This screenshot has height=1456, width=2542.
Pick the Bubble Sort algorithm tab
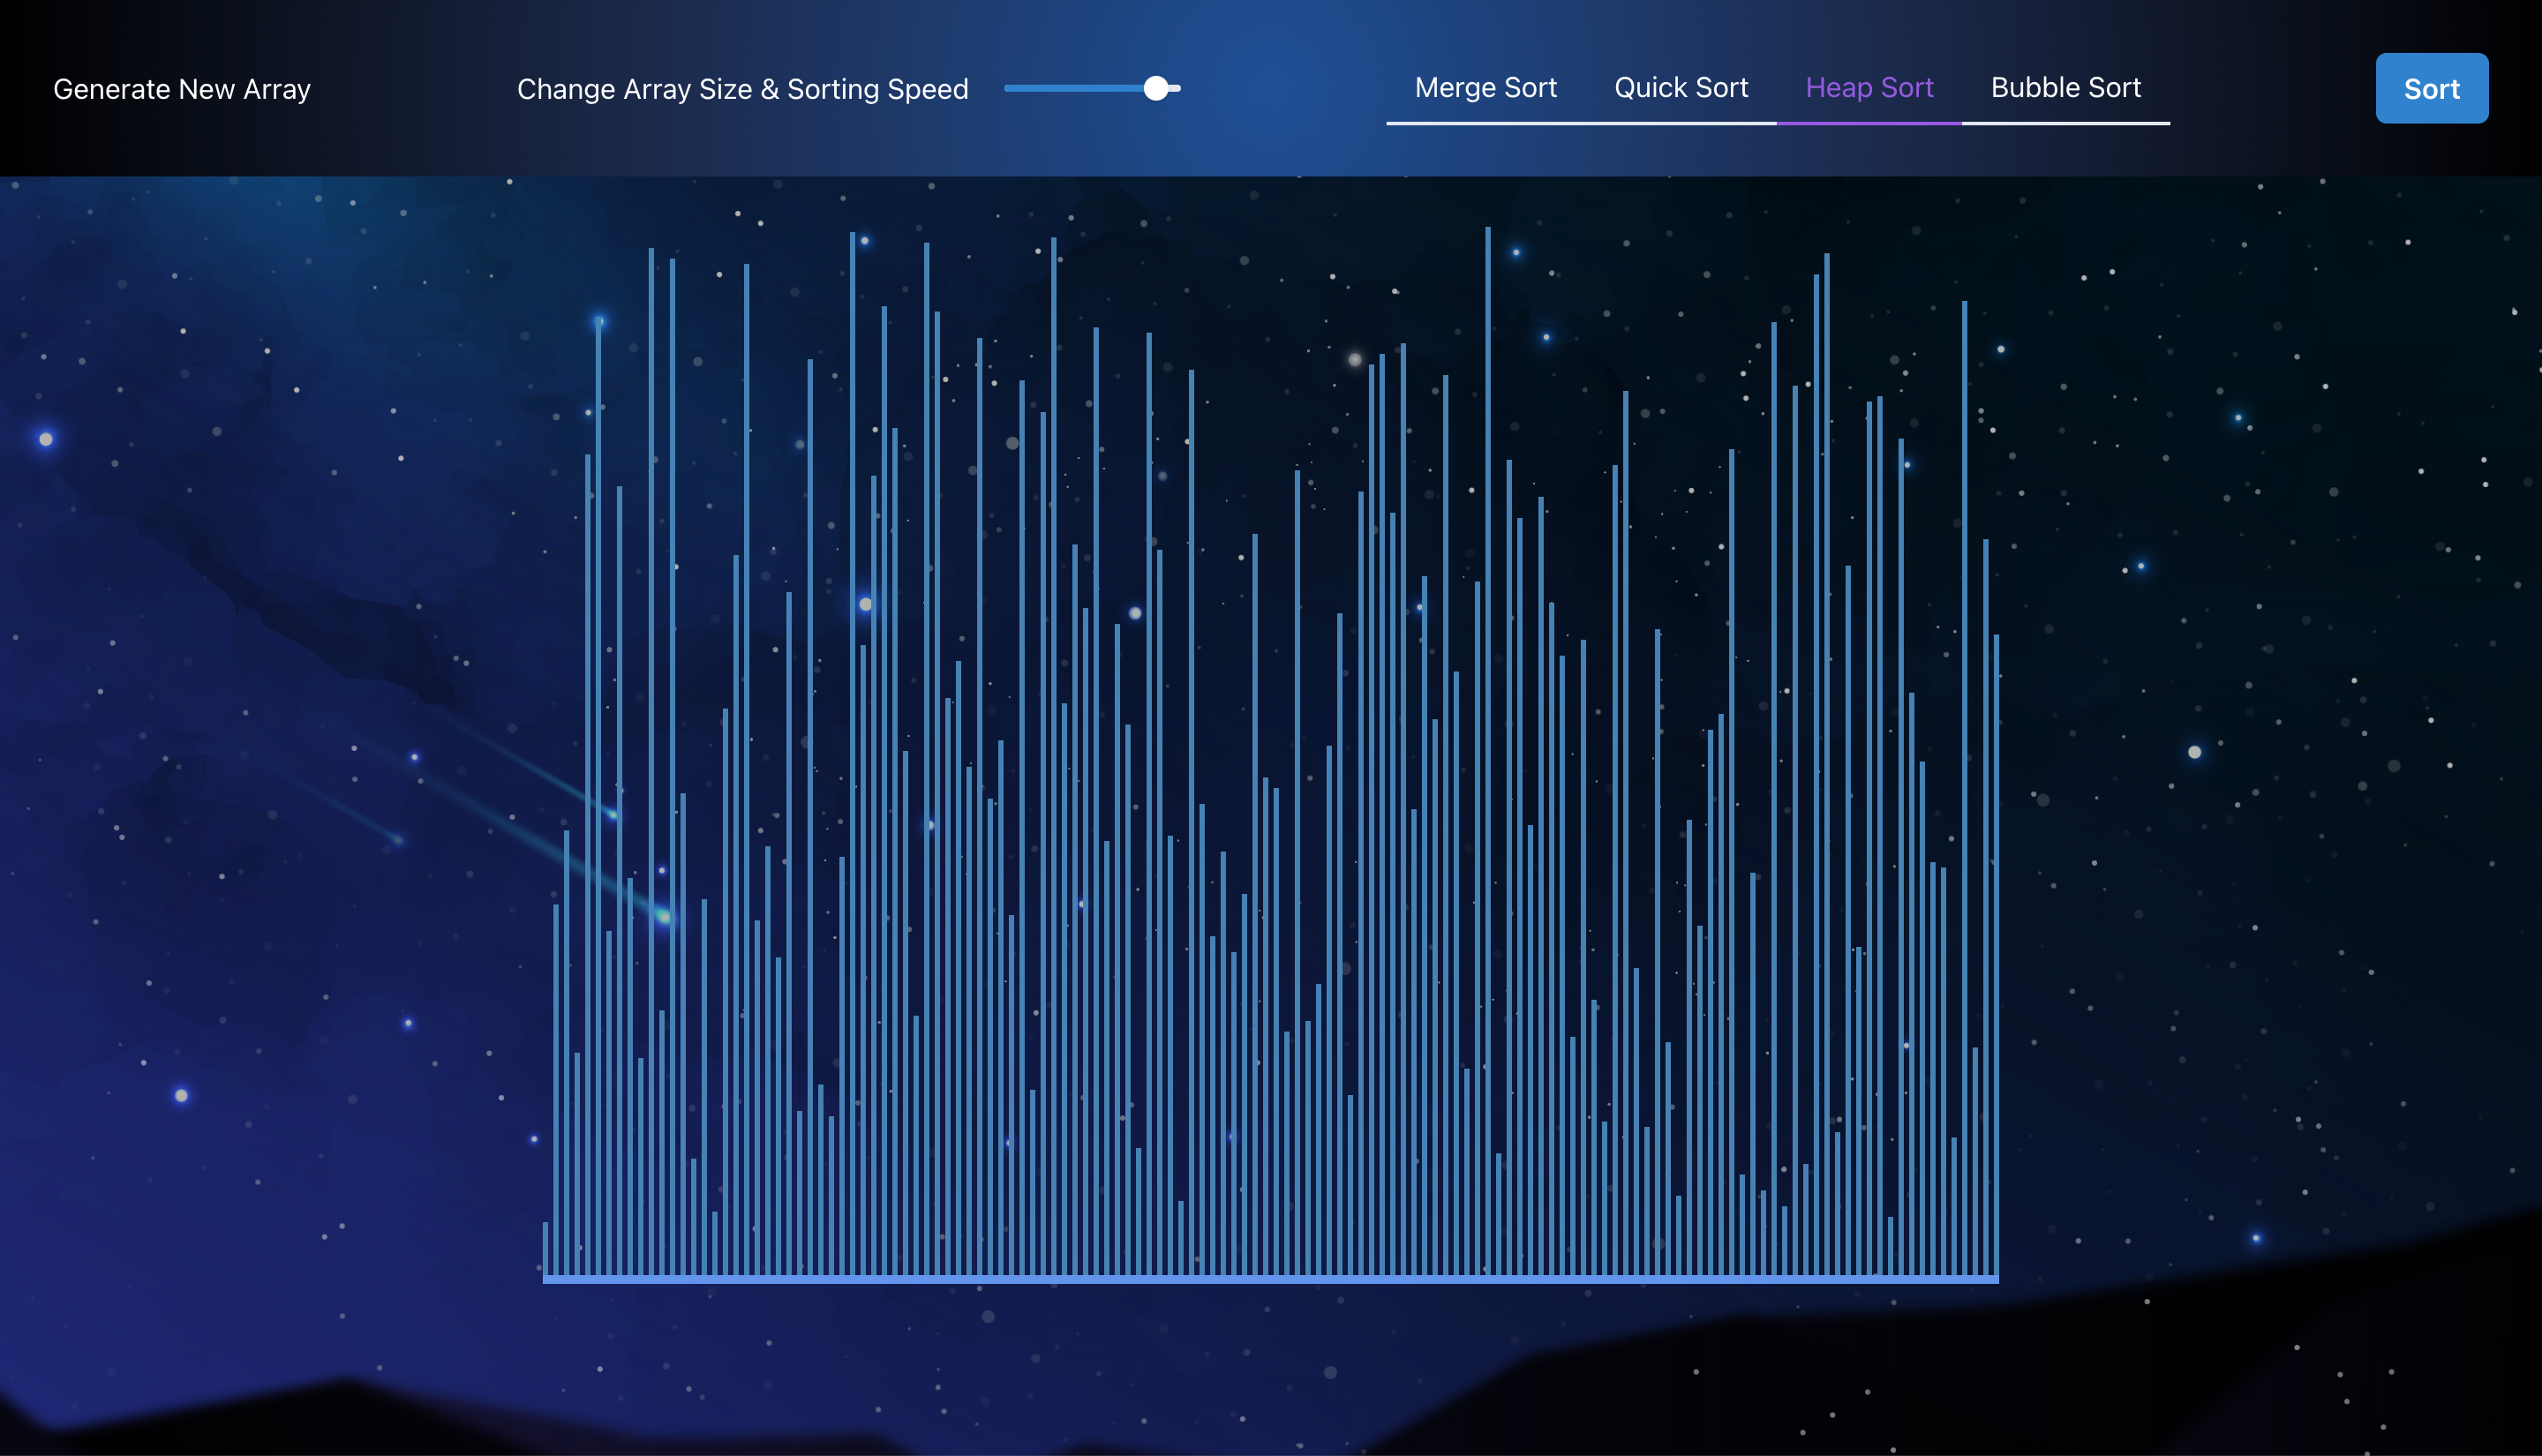[x=2065, y=88]
